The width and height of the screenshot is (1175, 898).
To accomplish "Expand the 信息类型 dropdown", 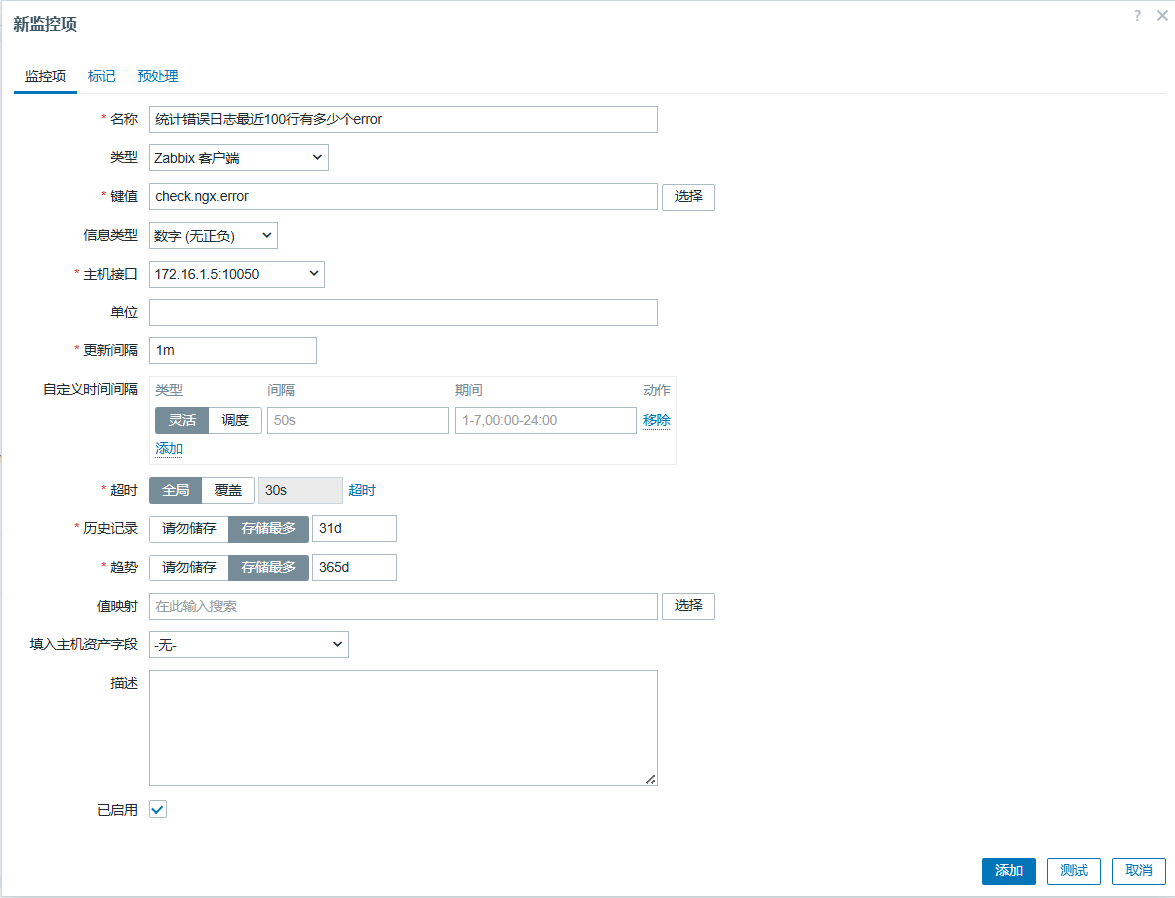I will (213, 235).
